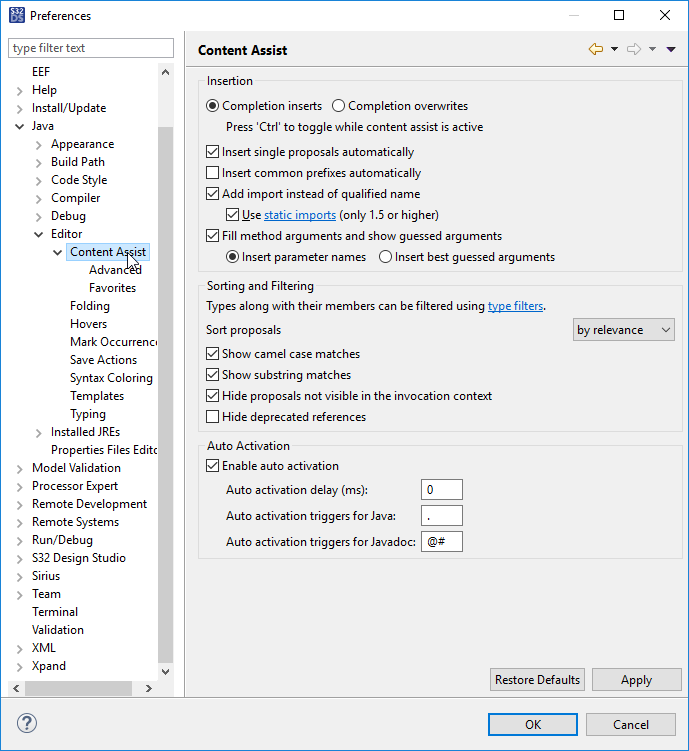Choose Insert best guessed arguments option
This screenshot has width=689, height=751.
coord(385,257)
